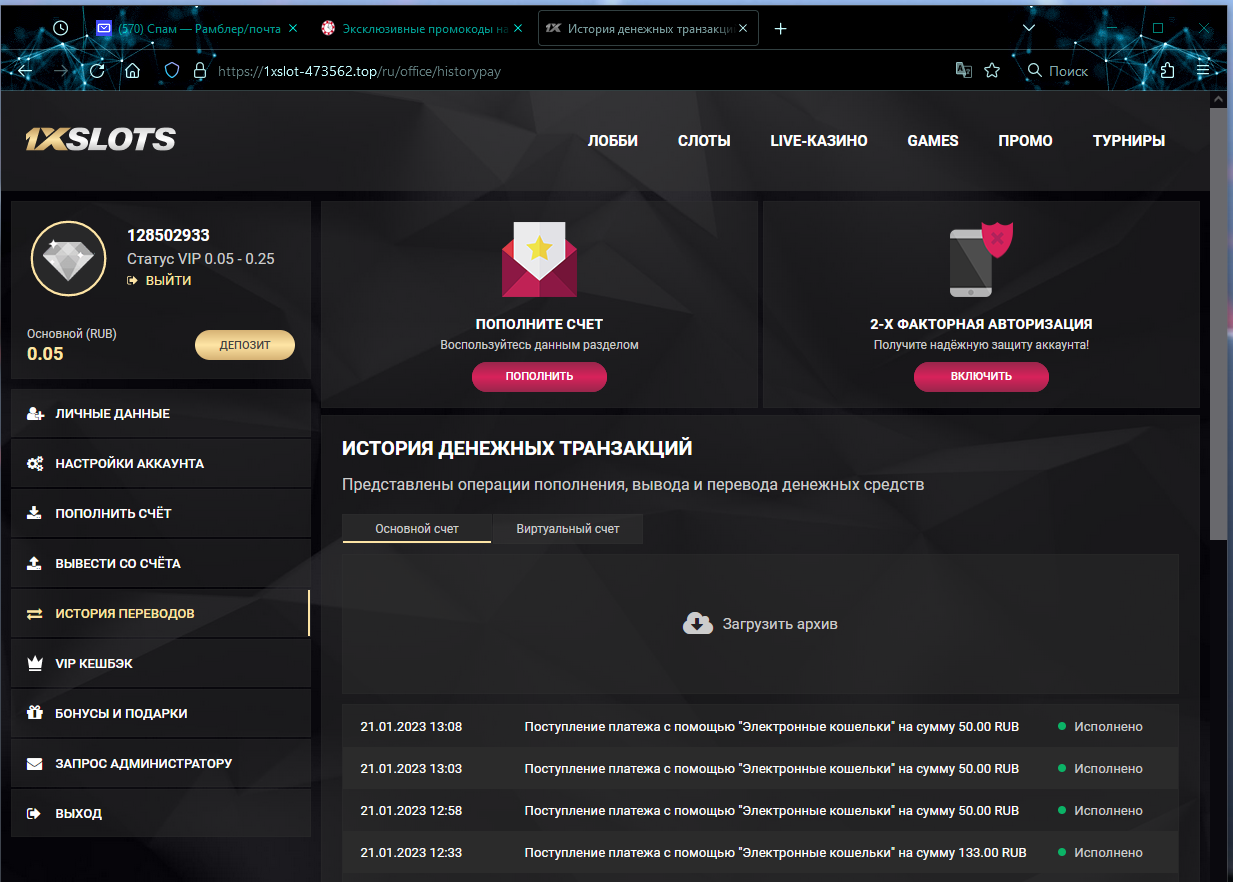Open the LIVE-КАЗИНО menu item
The height and width of the screenshot is (882, 1233).
point(819,141)
